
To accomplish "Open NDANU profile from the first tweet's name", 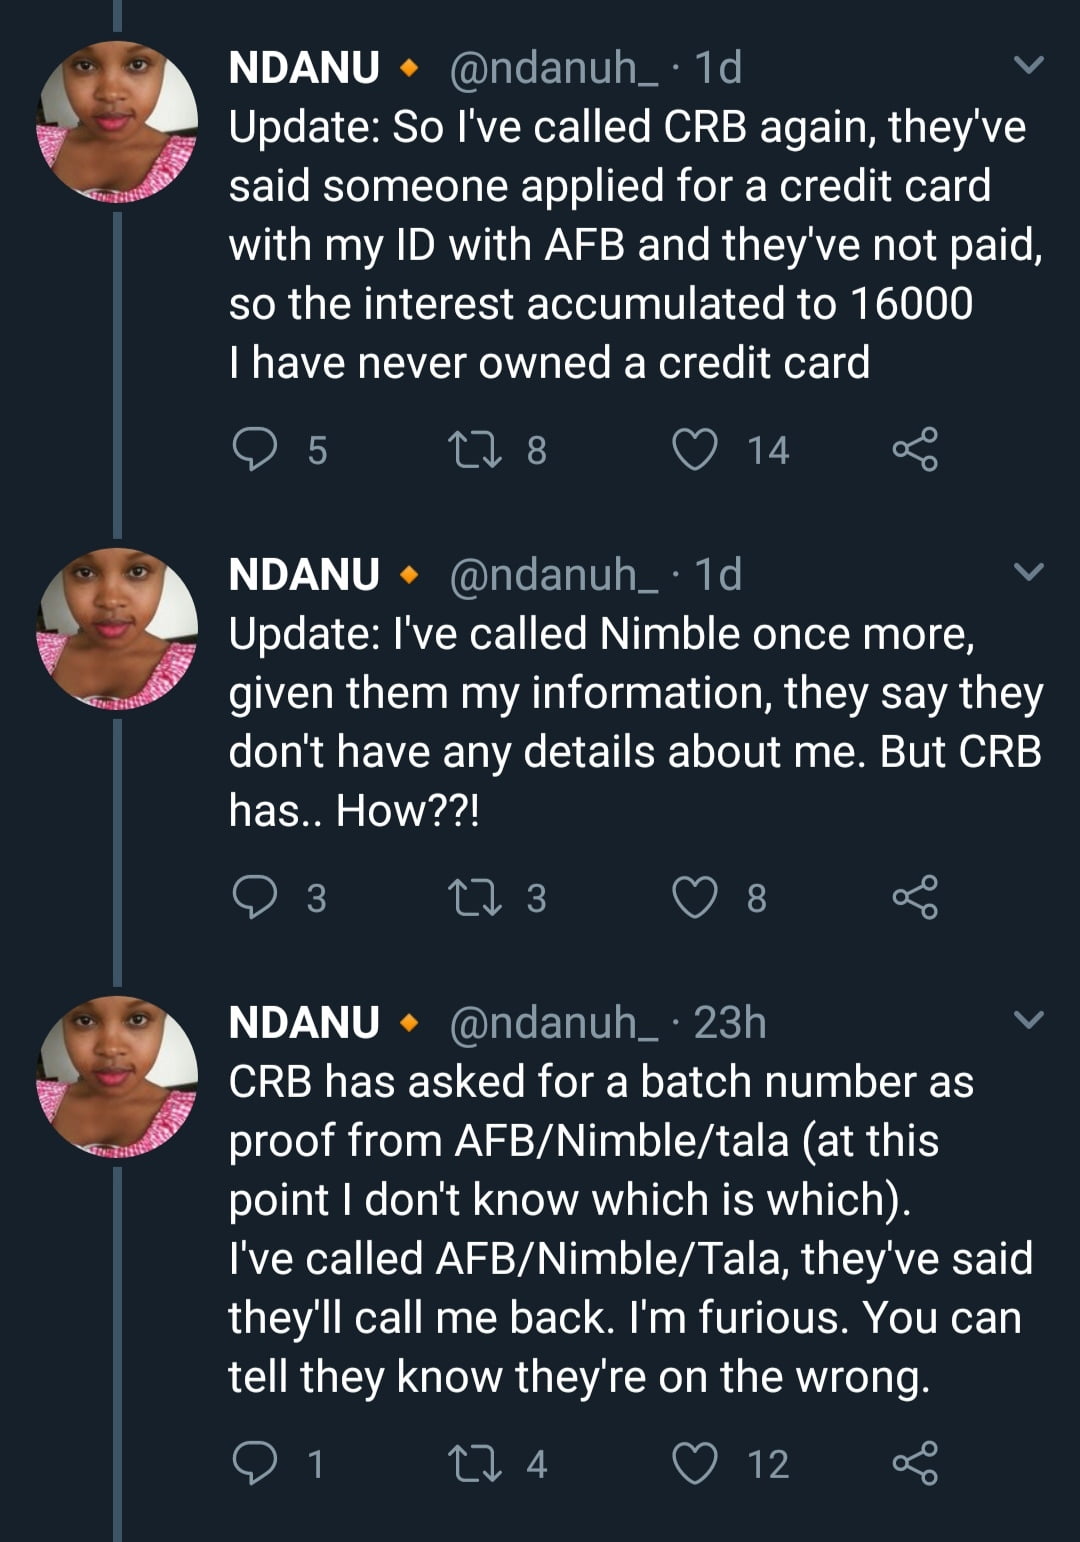I will (304, 68).
